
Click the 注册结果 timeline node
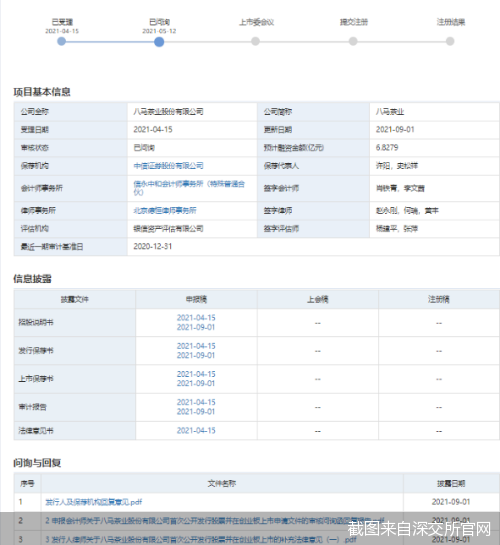[450, 41]
